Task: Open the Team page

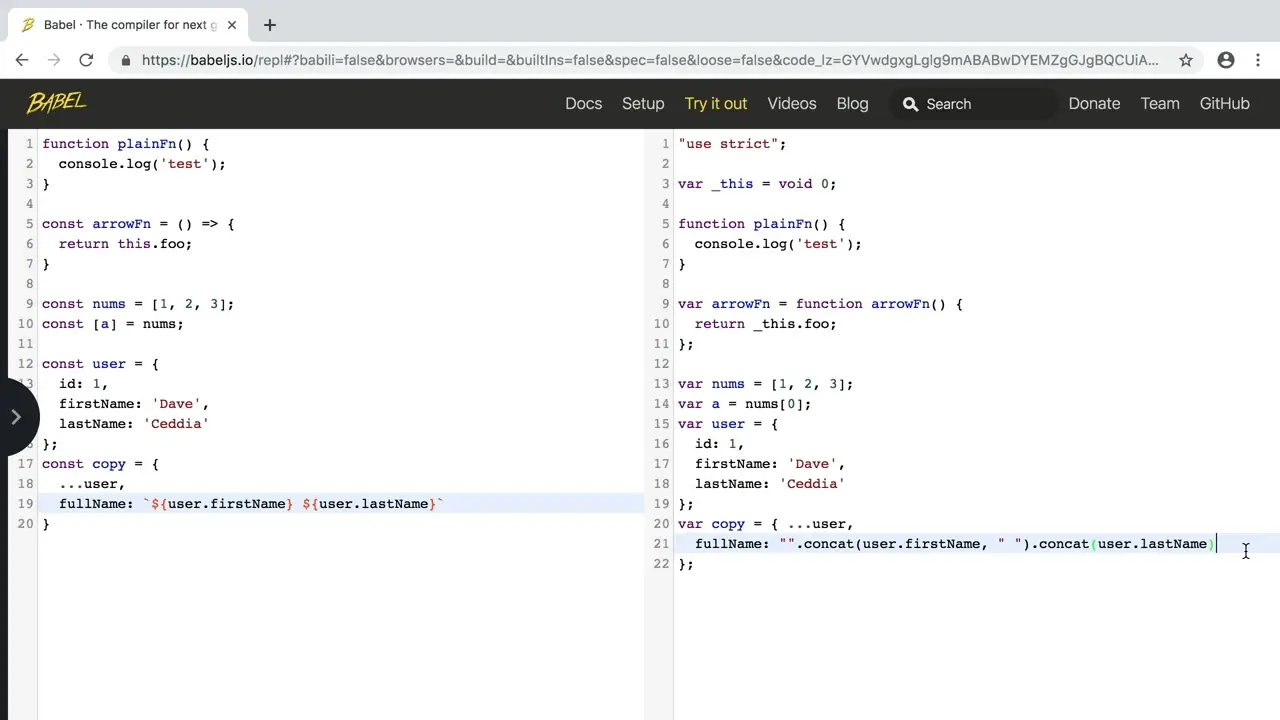Action: (1160, 103)
